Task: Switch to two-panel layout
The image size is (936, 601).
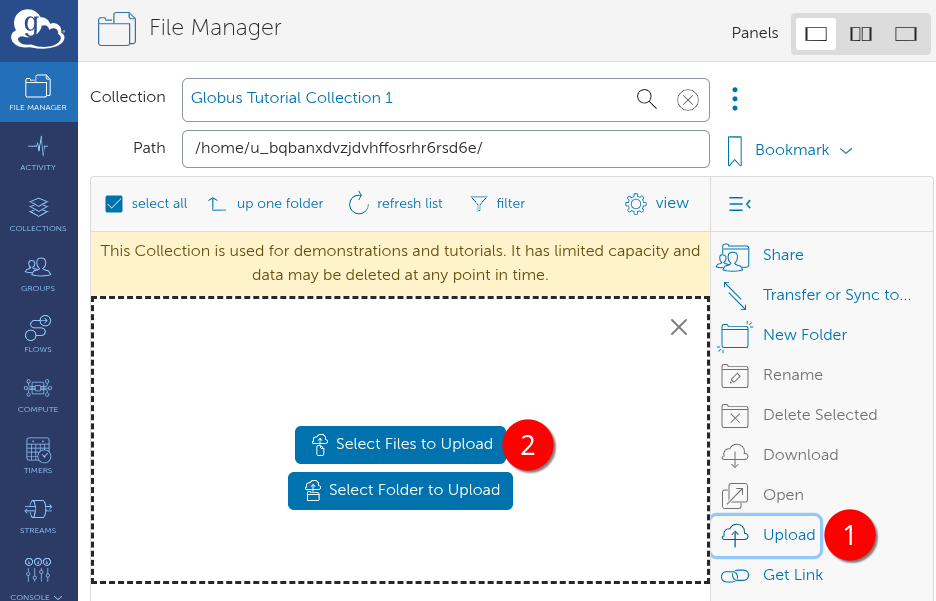Action: (861, 34)
